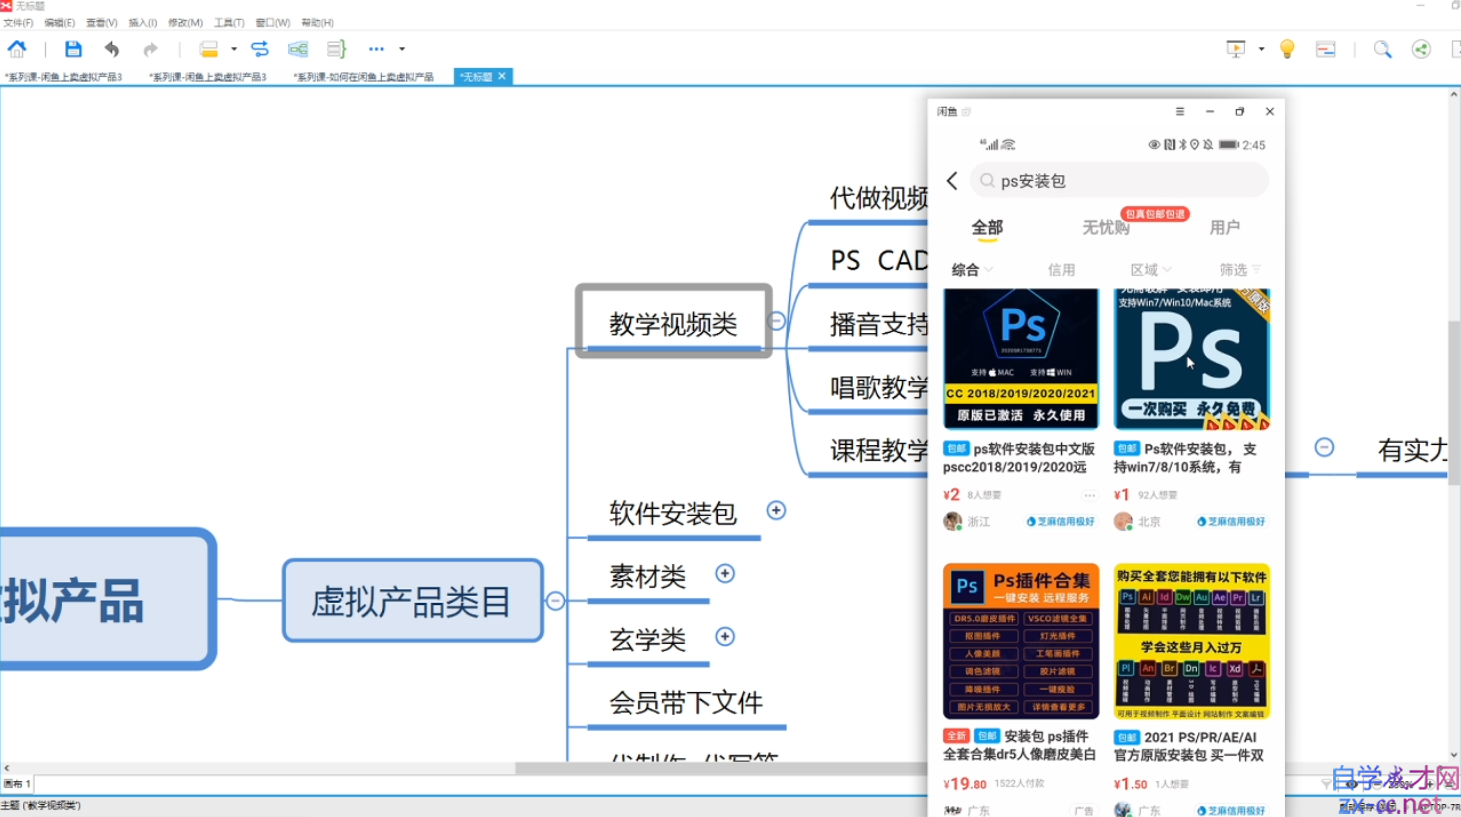Add a relationship line between topics
1461x817 pixels.
(x=260, y=48)
